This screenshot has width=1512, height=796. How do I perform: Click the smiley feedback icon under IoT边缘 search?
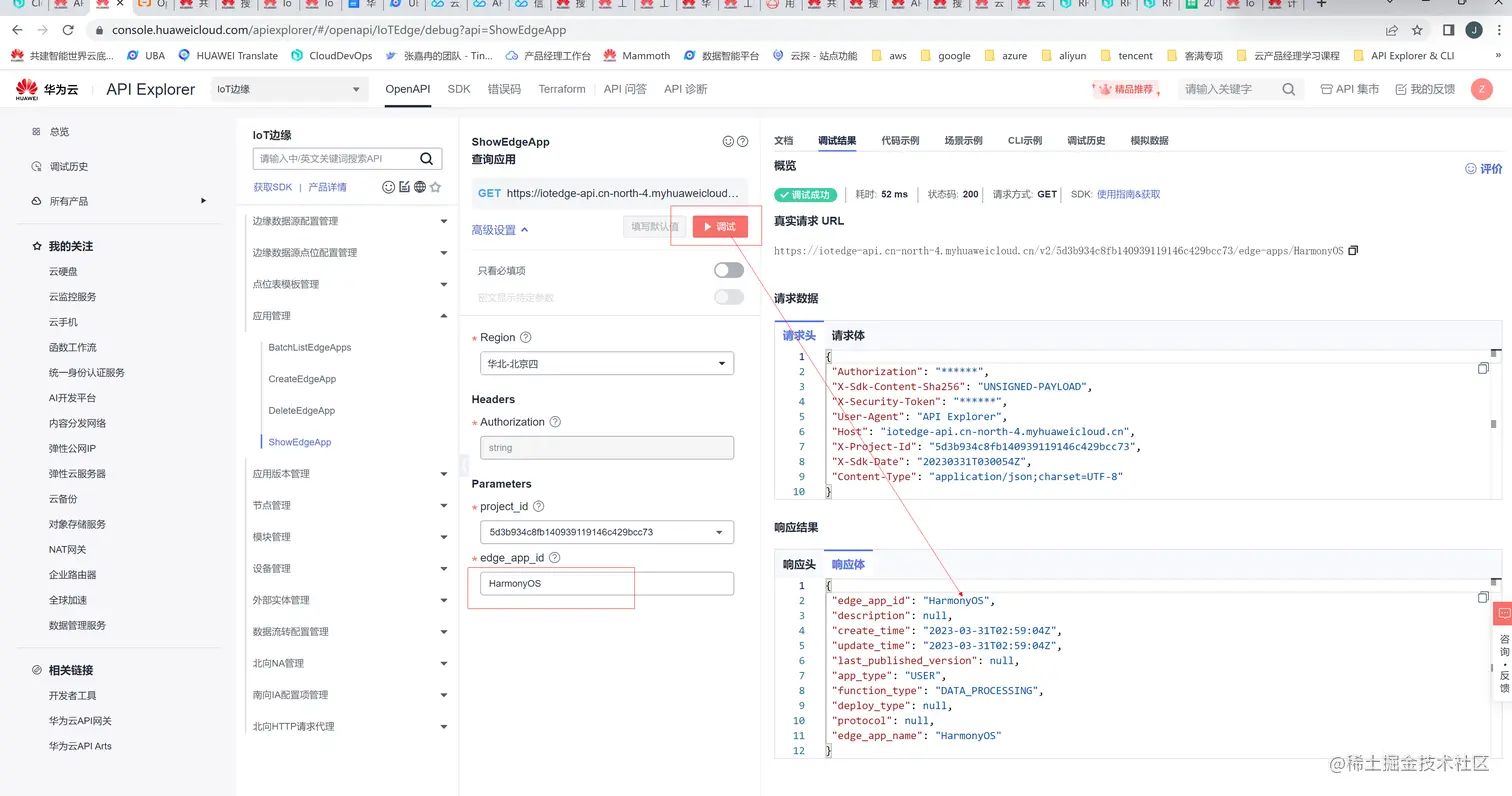click(x=389, y=187)
